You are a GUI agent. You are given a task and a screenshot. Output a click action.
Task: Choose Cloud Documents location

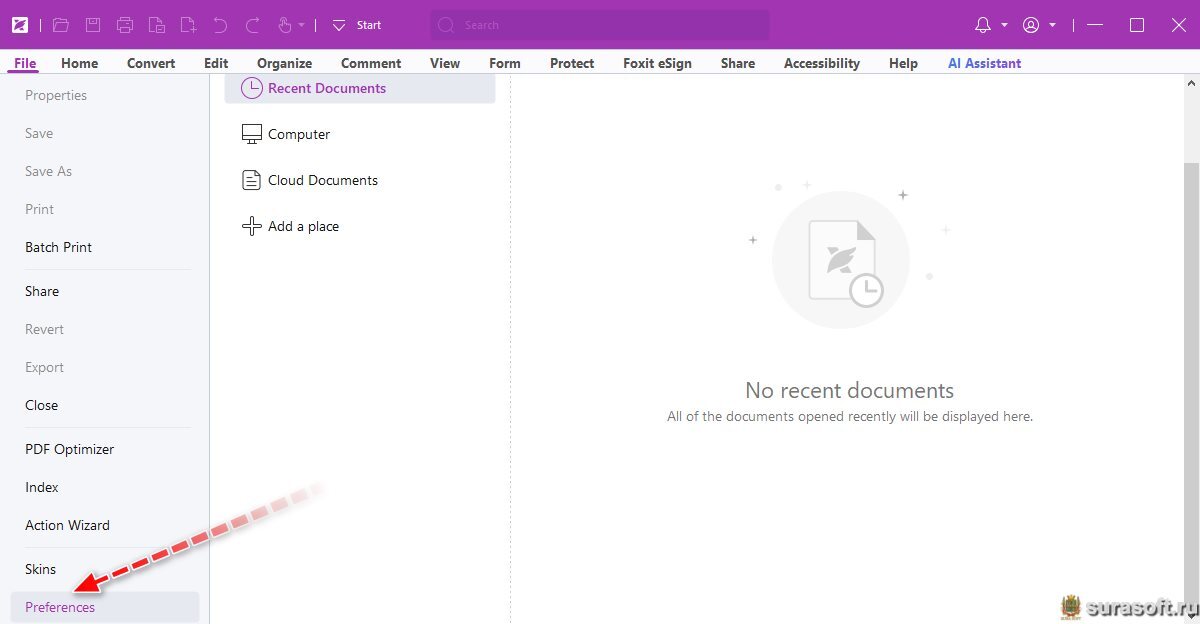322,180
